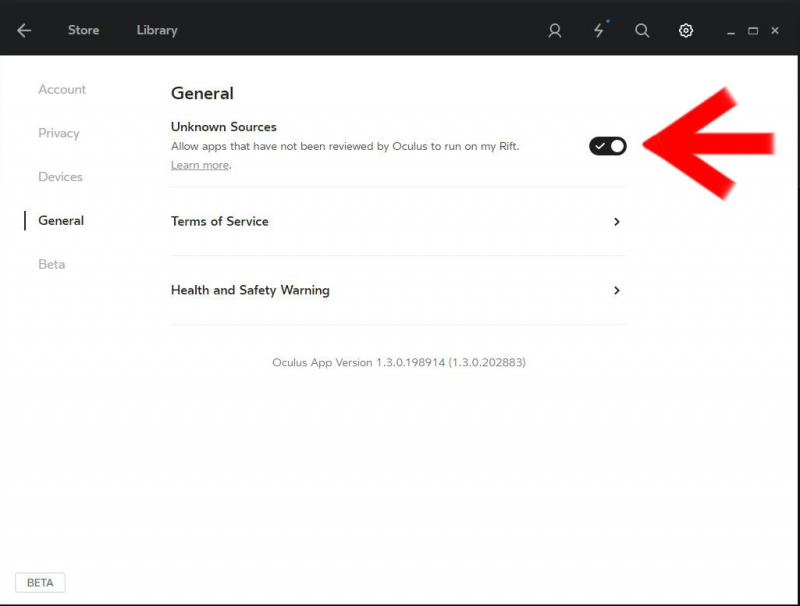This screenshot has height=606, width=800.
Task: Open the Terms of Service label
Action: point(219,221)
